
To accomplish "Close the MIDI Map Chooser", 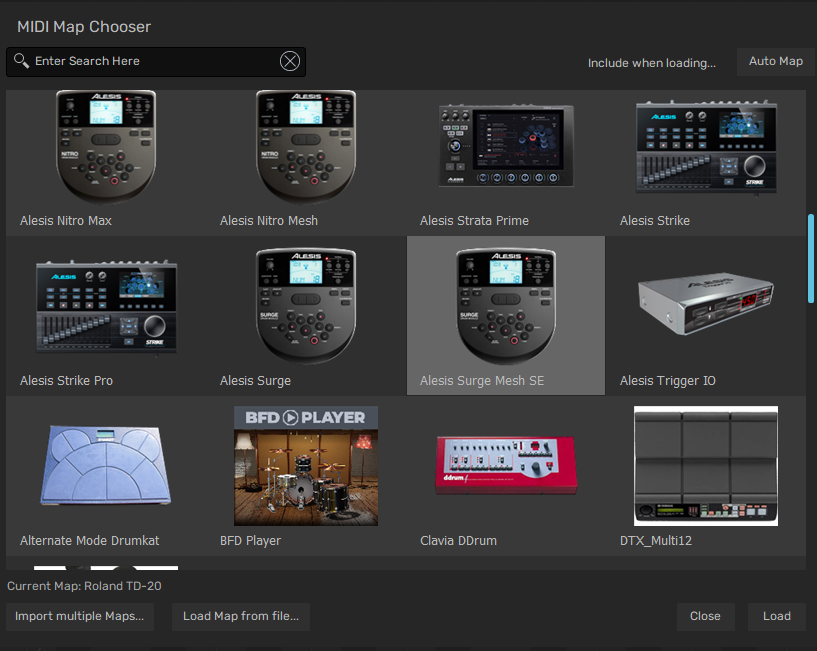I will pos(705,617).
